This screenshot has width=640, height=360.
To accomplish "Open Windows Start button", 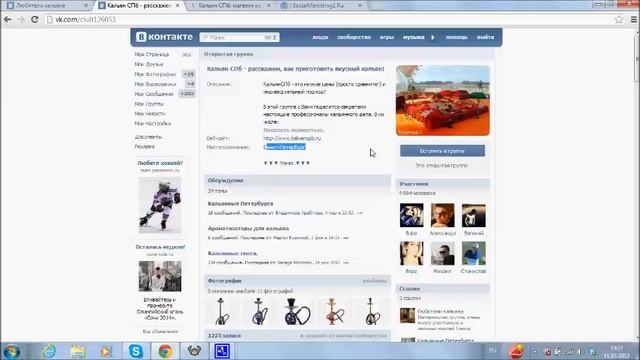I will [11, 351].
